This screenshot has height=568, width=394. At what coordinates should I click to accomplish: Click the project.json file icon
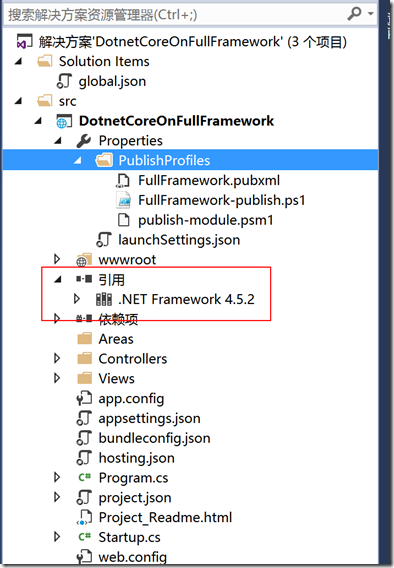coord(84,497)
